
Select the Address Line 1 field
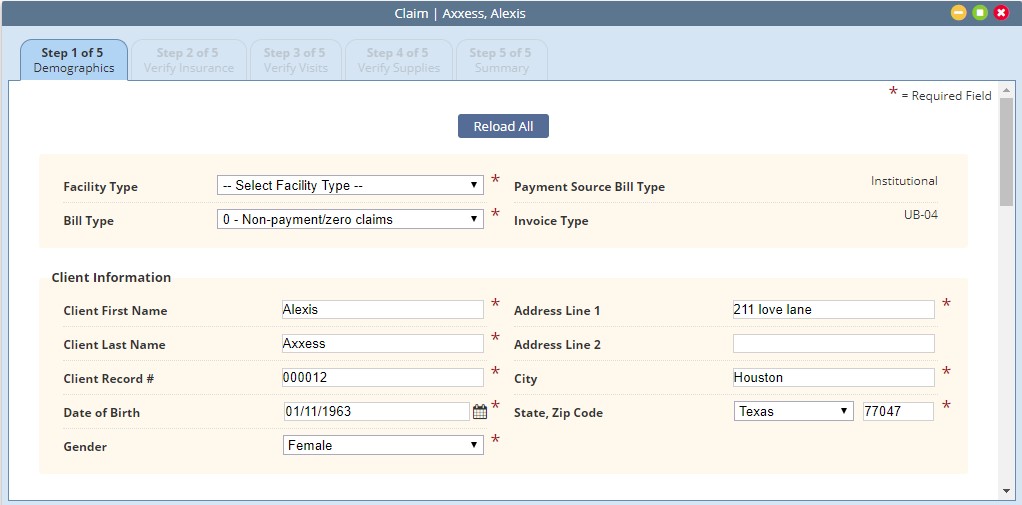point(833,310)
